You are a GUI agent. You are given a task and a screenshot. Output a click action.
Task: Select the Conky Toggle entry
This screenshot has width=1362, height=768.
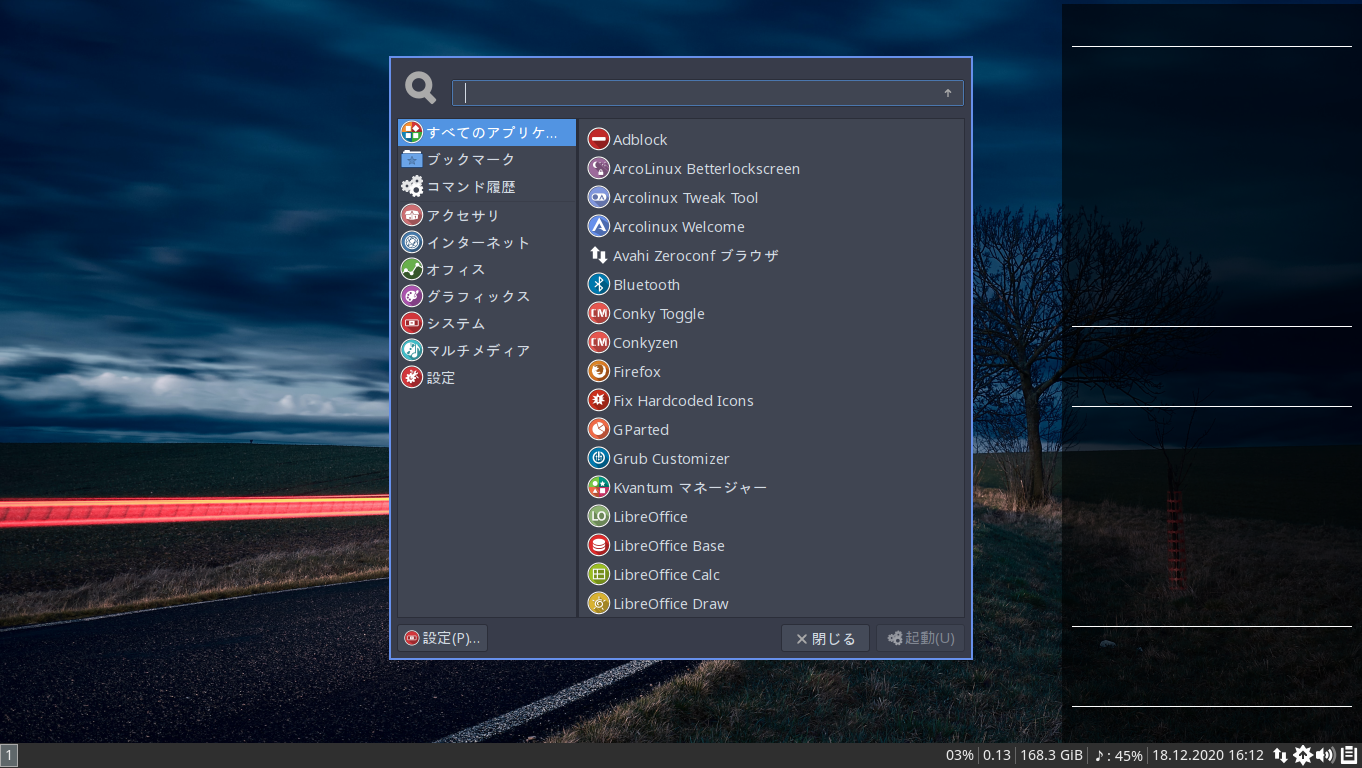tap(771, 313)
